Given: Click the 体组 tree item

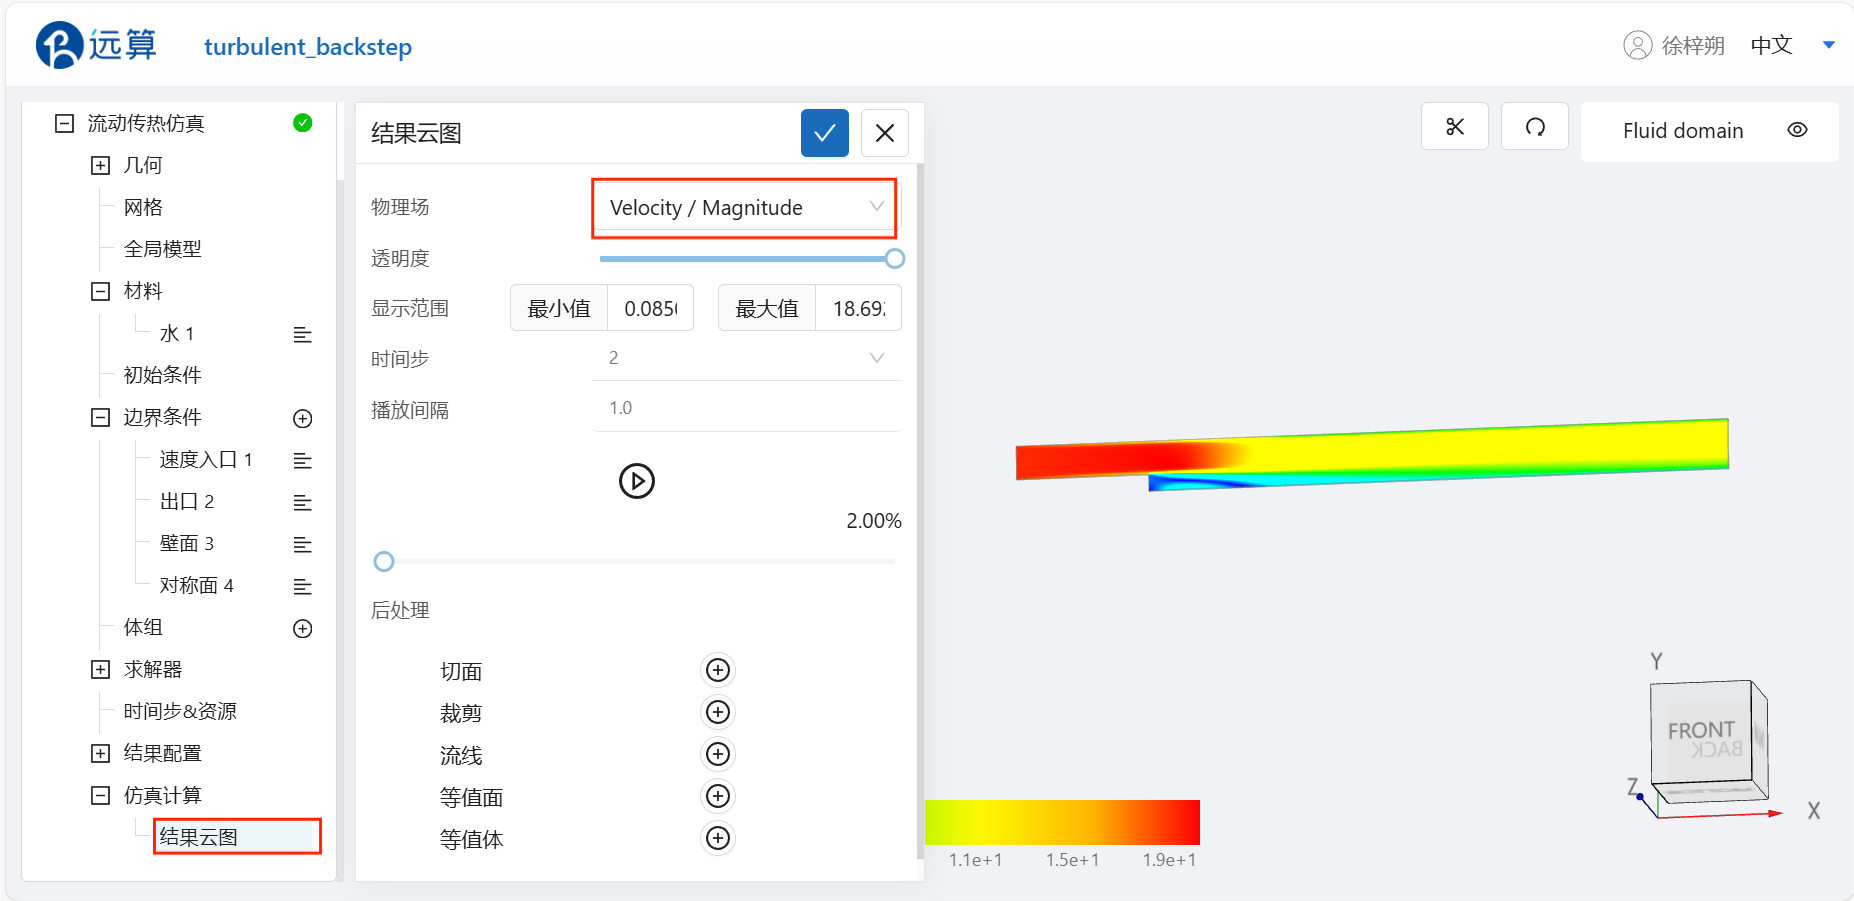Looking at the screenshot, I should 143,627.
